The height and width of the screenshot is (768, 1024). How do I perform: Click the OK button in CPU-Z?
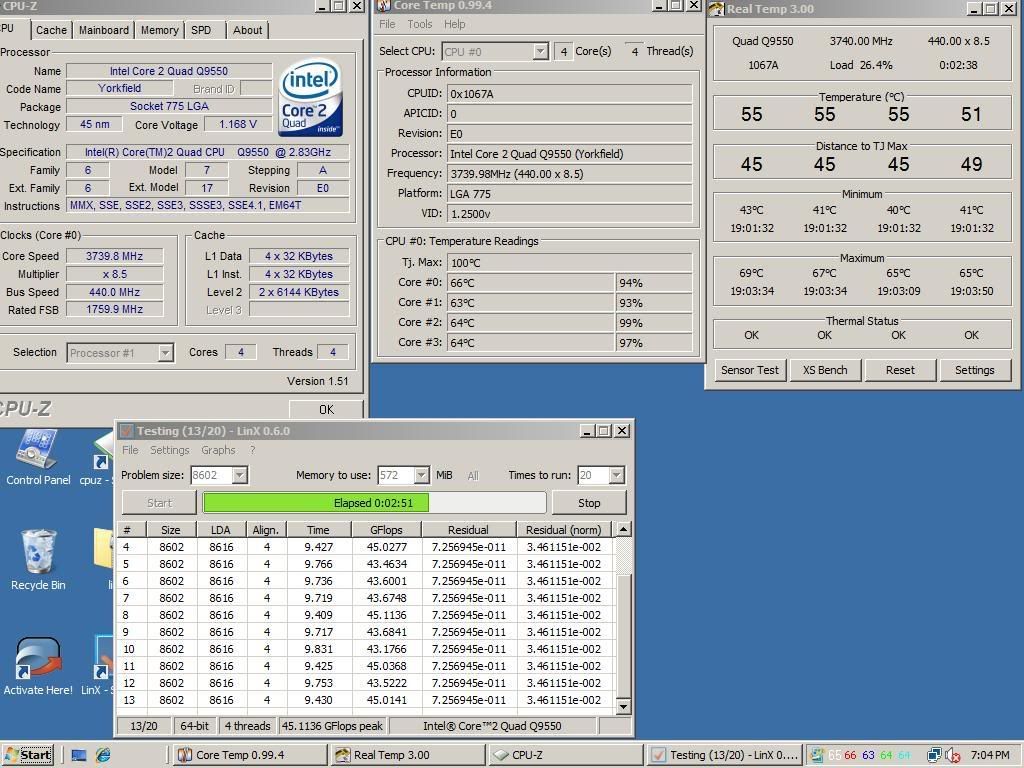[x=327, y=409]
